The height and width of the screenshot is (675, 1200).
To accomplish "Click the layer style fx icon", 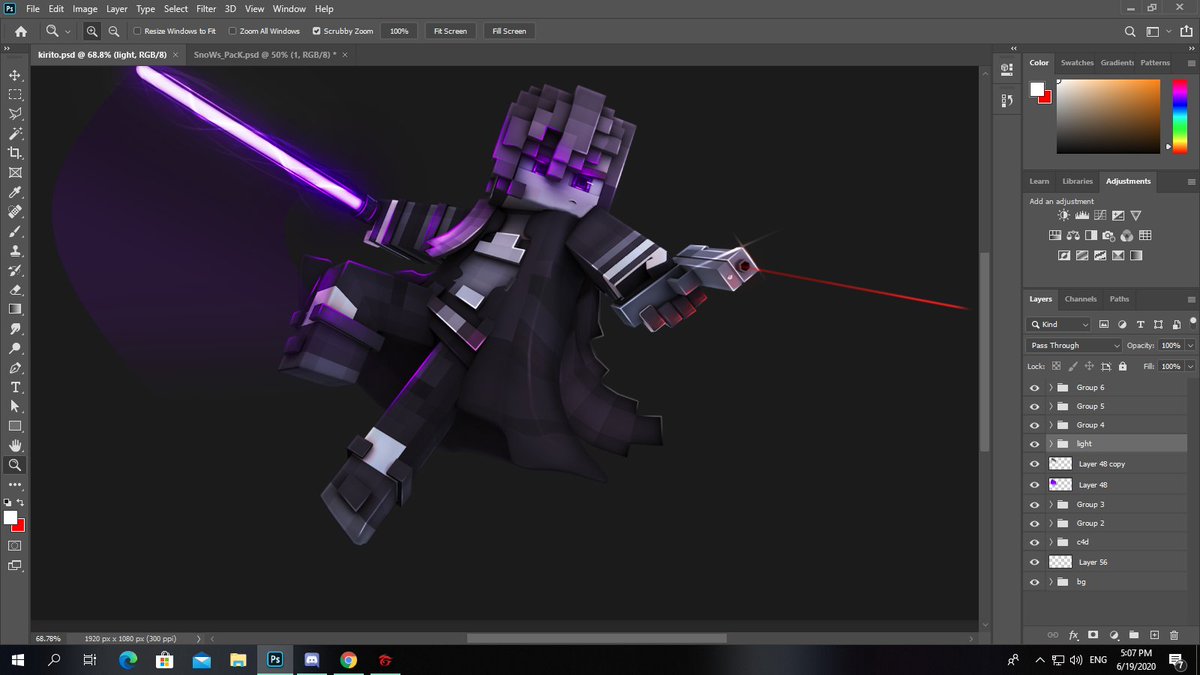I will (1074, 635).
